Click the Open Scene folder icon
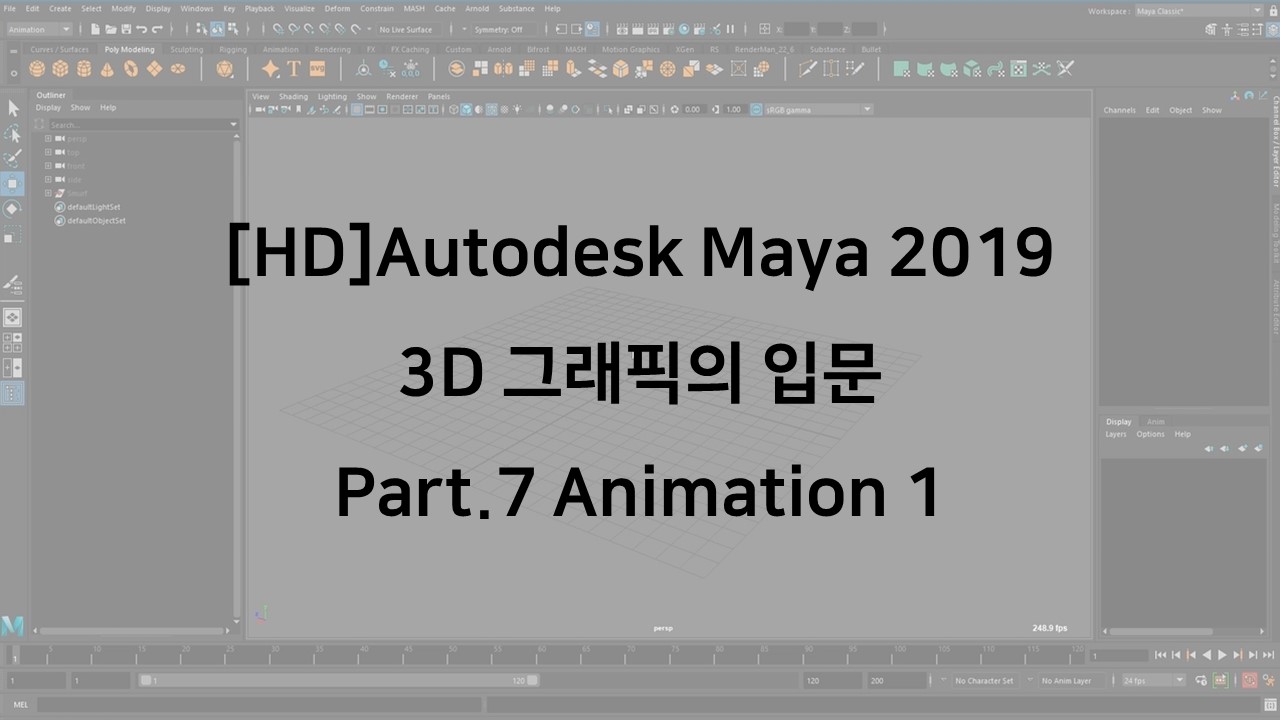1280x720 pixels. pyautogui.click(x=111, y=29)
